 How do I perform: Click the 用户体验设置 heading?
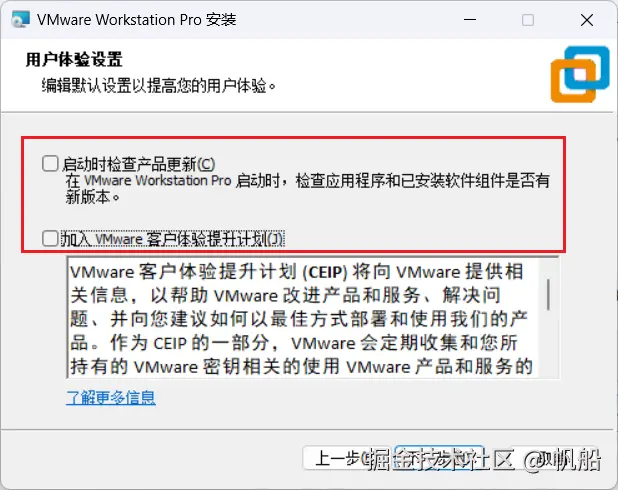(x=74, y=60)
